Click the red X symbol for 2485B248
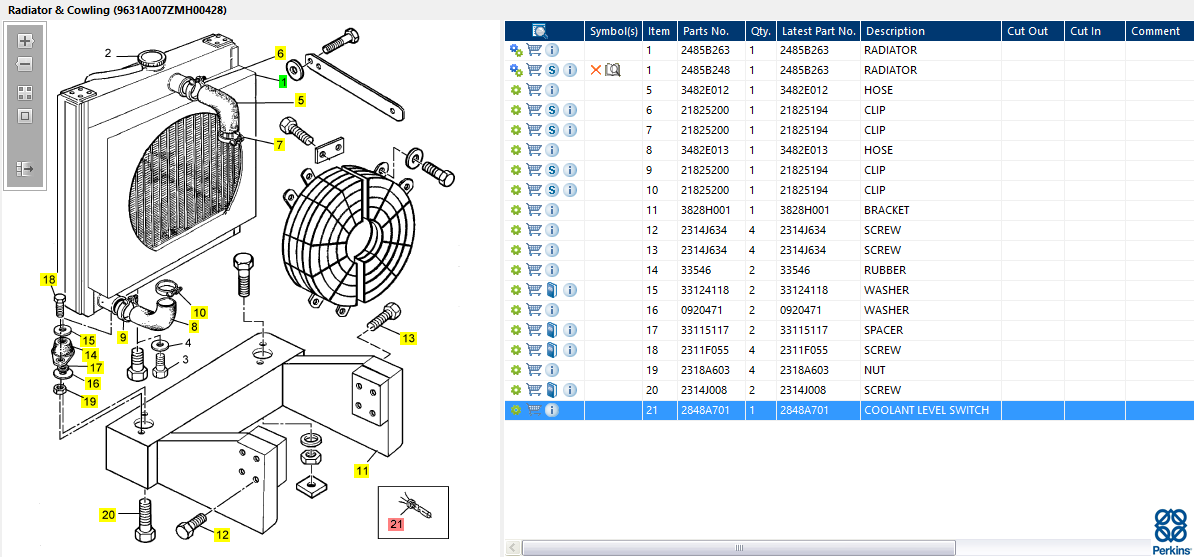This screenshot has height=557, width=1194. [x=596, y=70]
